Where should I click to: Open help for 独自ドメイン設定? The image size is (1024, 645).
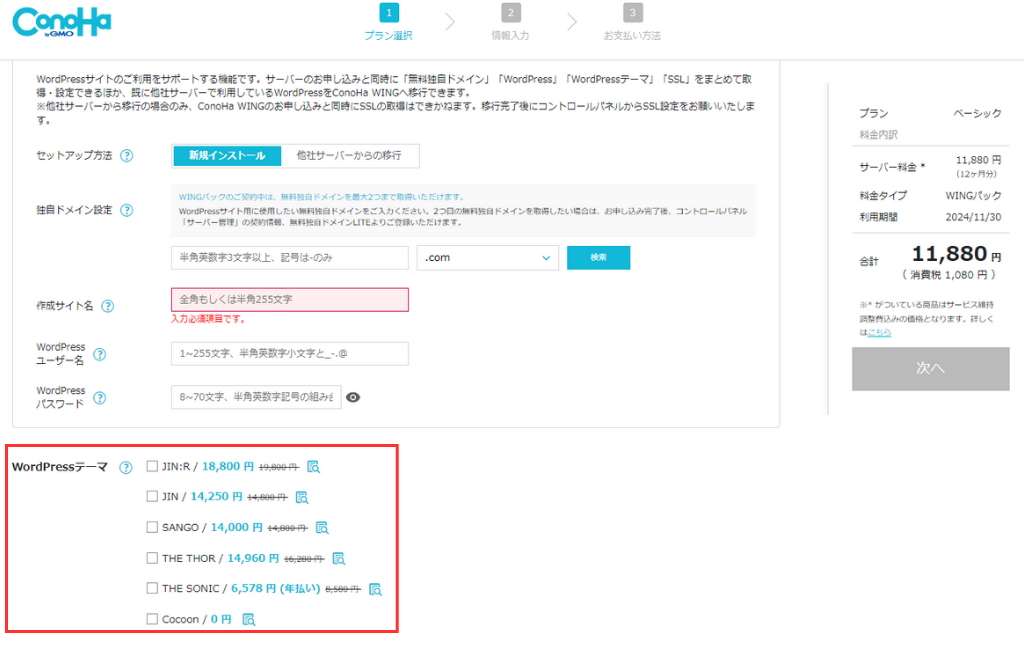127,210
